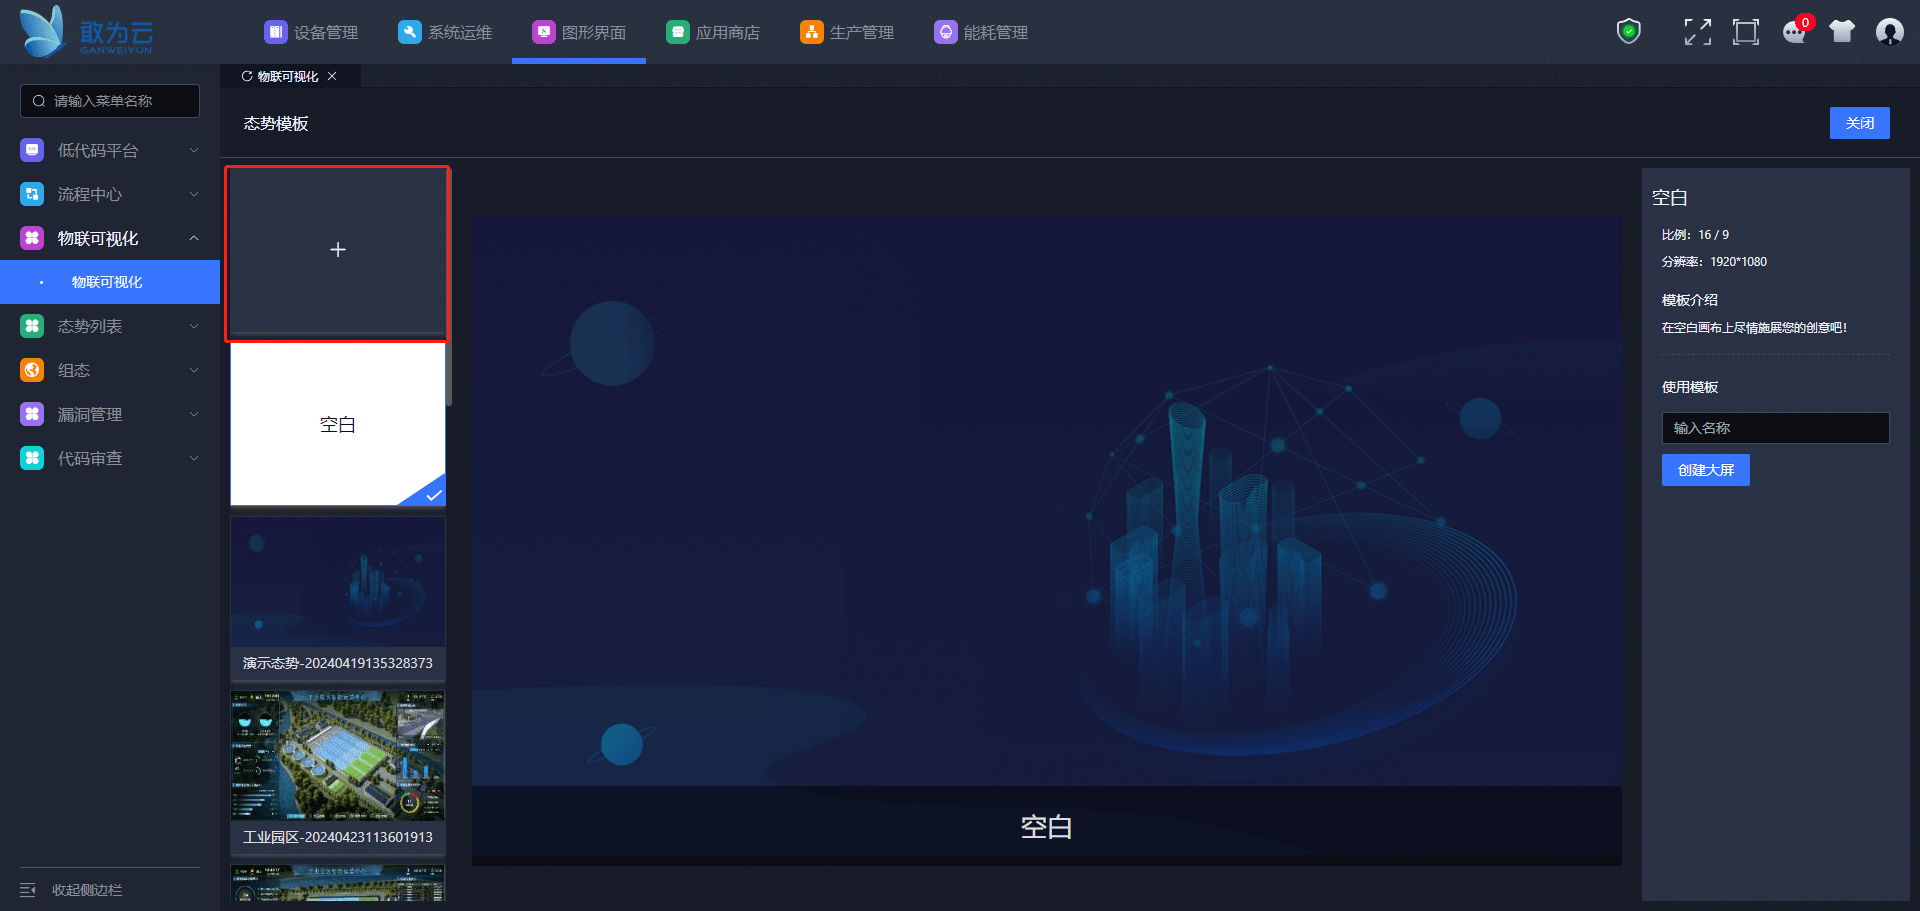Select the 物联可视化 submenu item

[x=110, y=282]
